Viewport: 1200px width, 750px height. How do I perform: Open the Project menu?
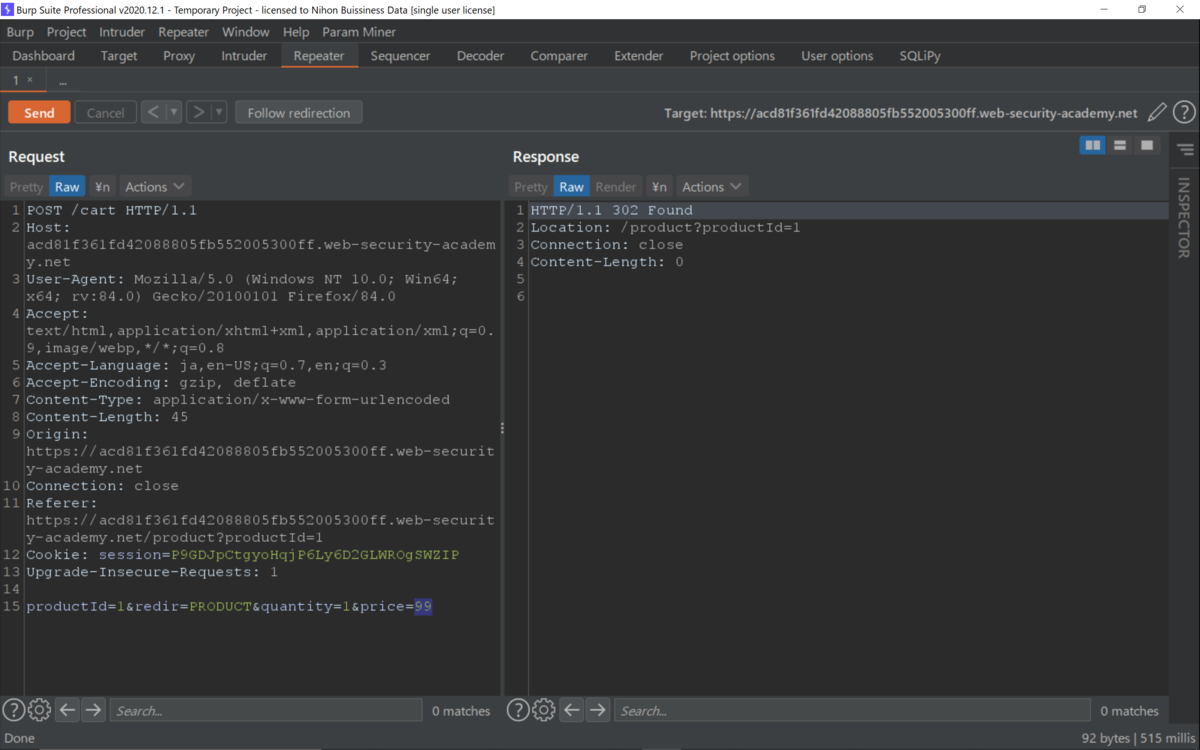[67, 32]
